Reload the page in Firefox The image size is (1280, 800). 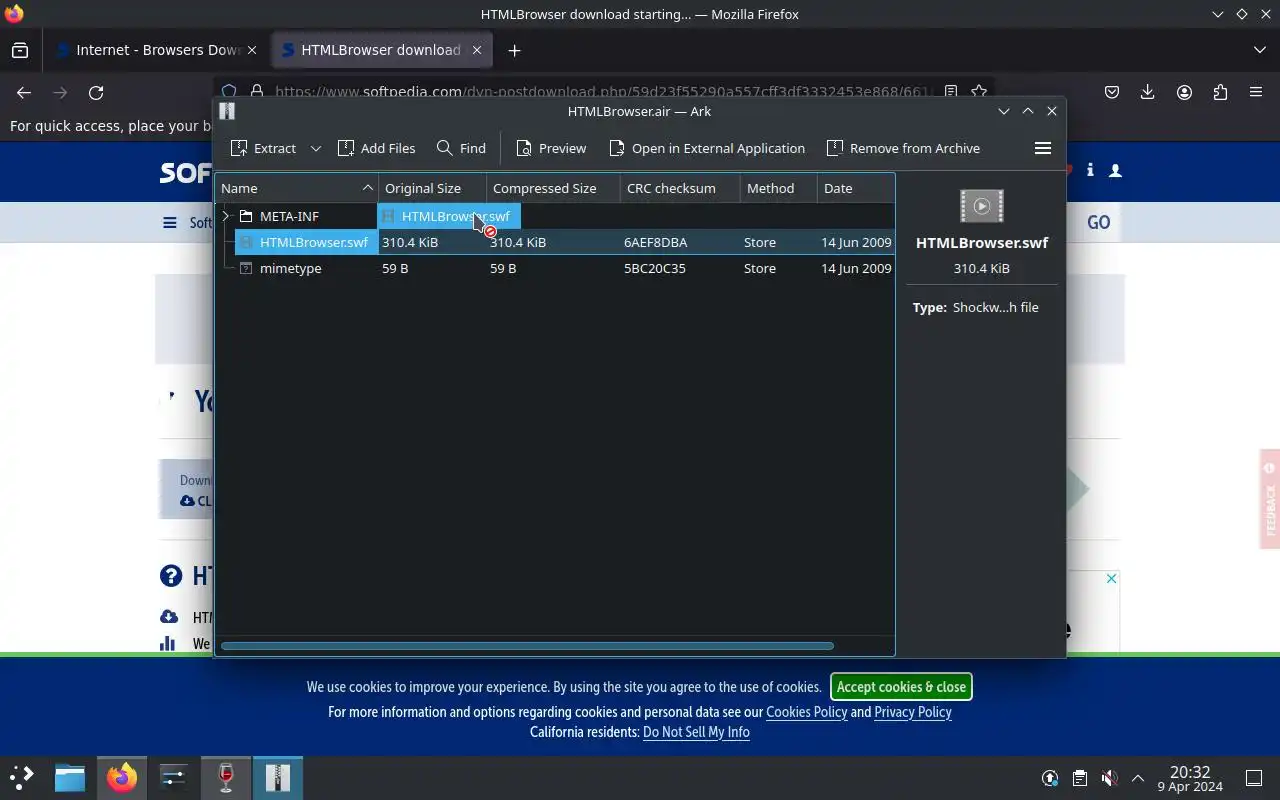pos(96,92)
